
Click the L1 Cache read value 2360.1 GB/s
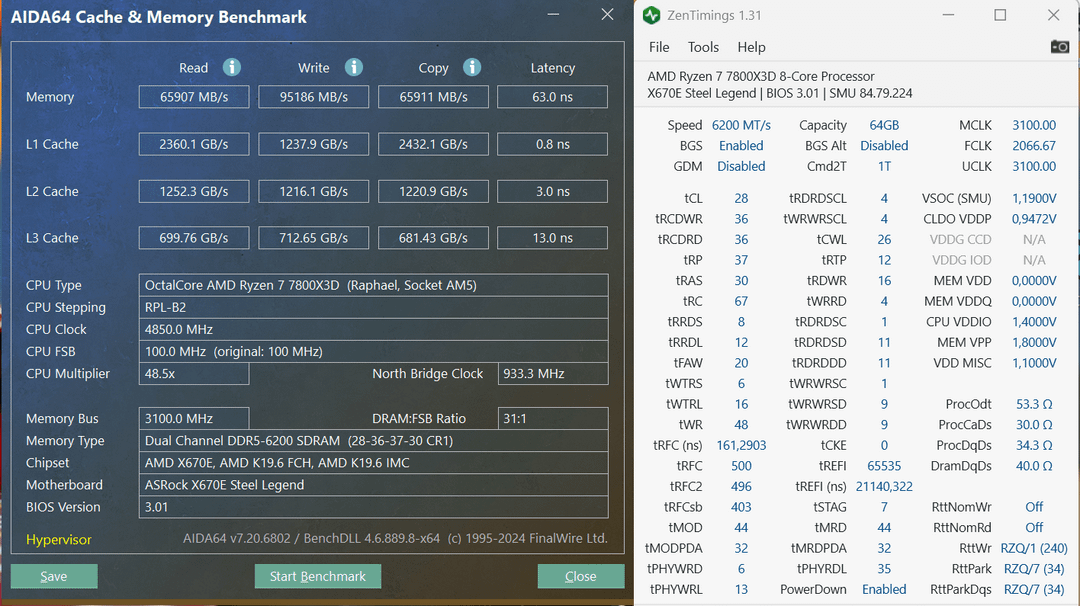point(194,144)
